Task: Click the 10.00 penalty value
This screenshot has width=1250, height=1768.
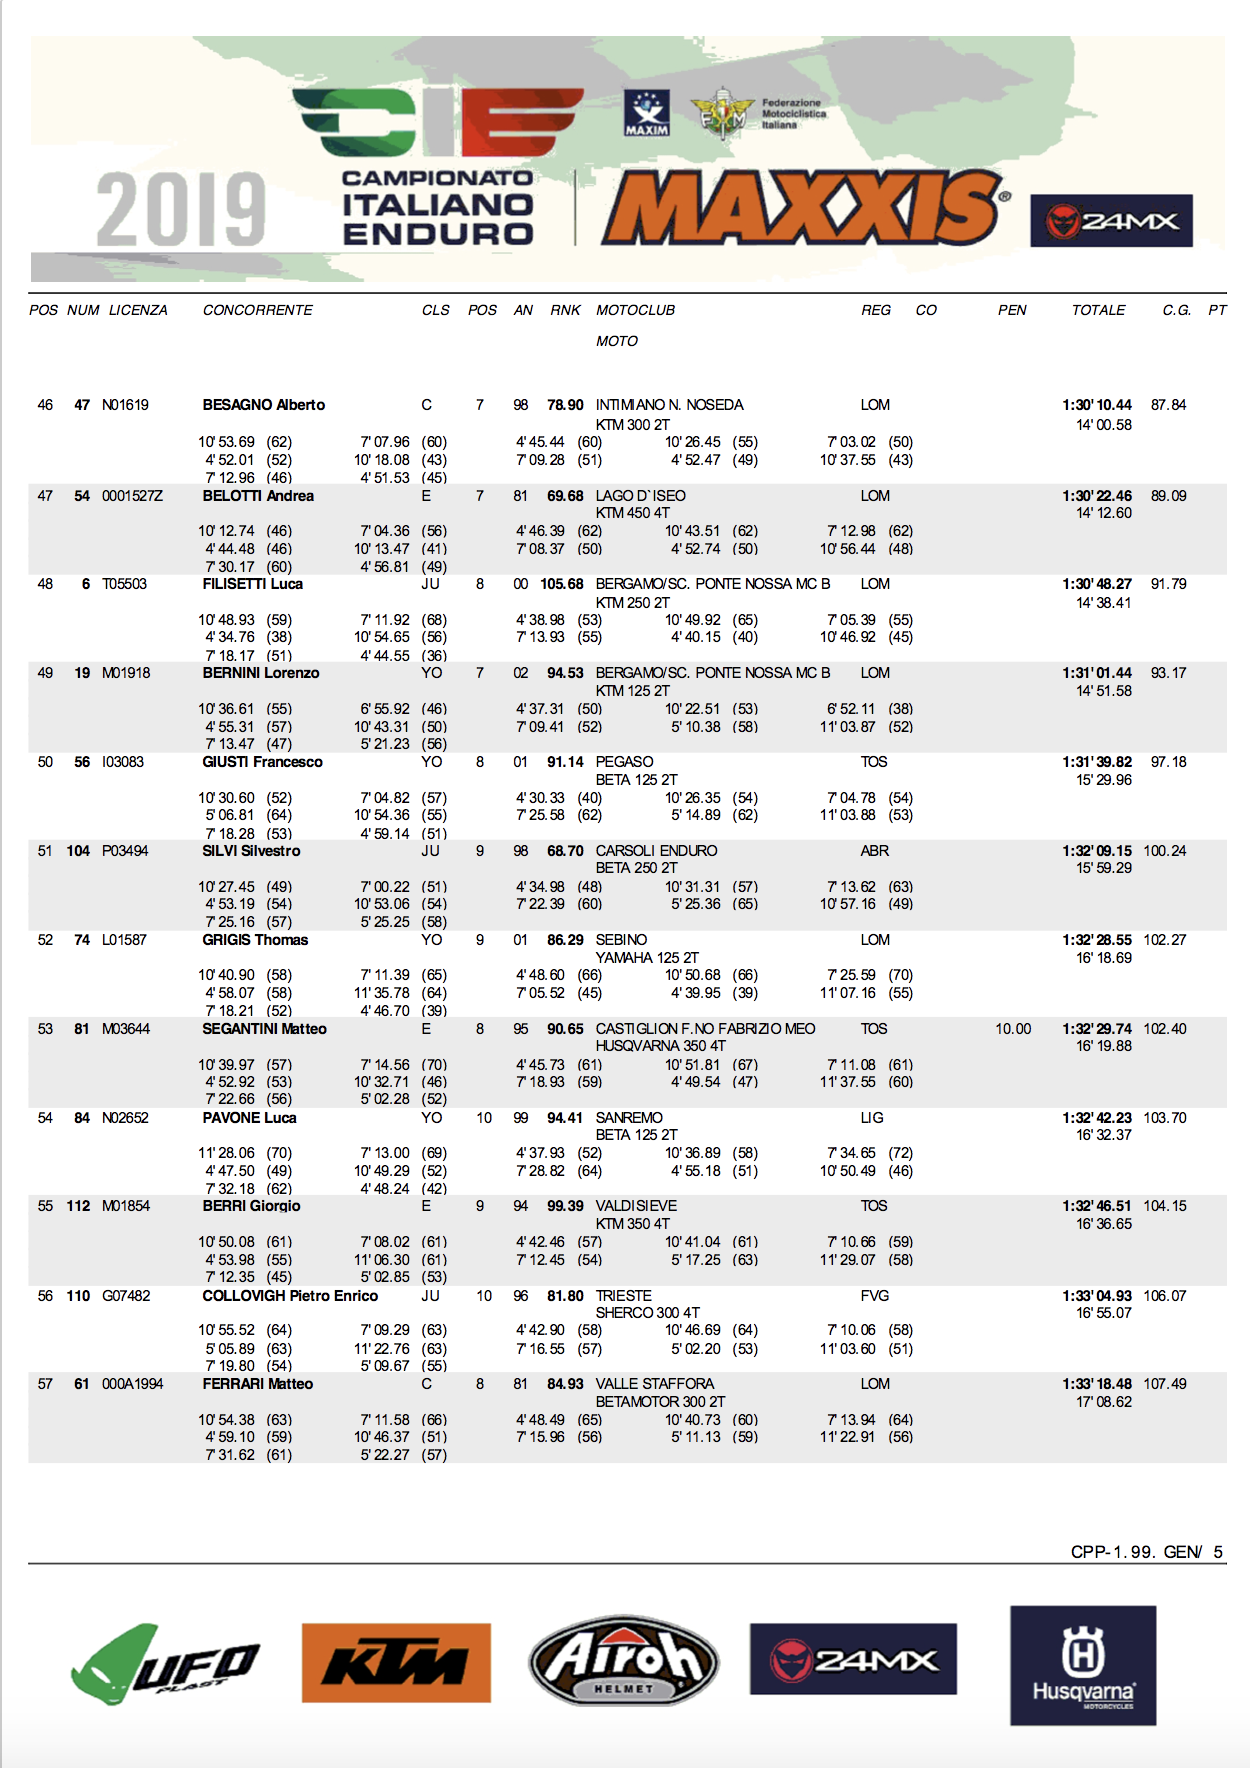Action: 1013,1029
